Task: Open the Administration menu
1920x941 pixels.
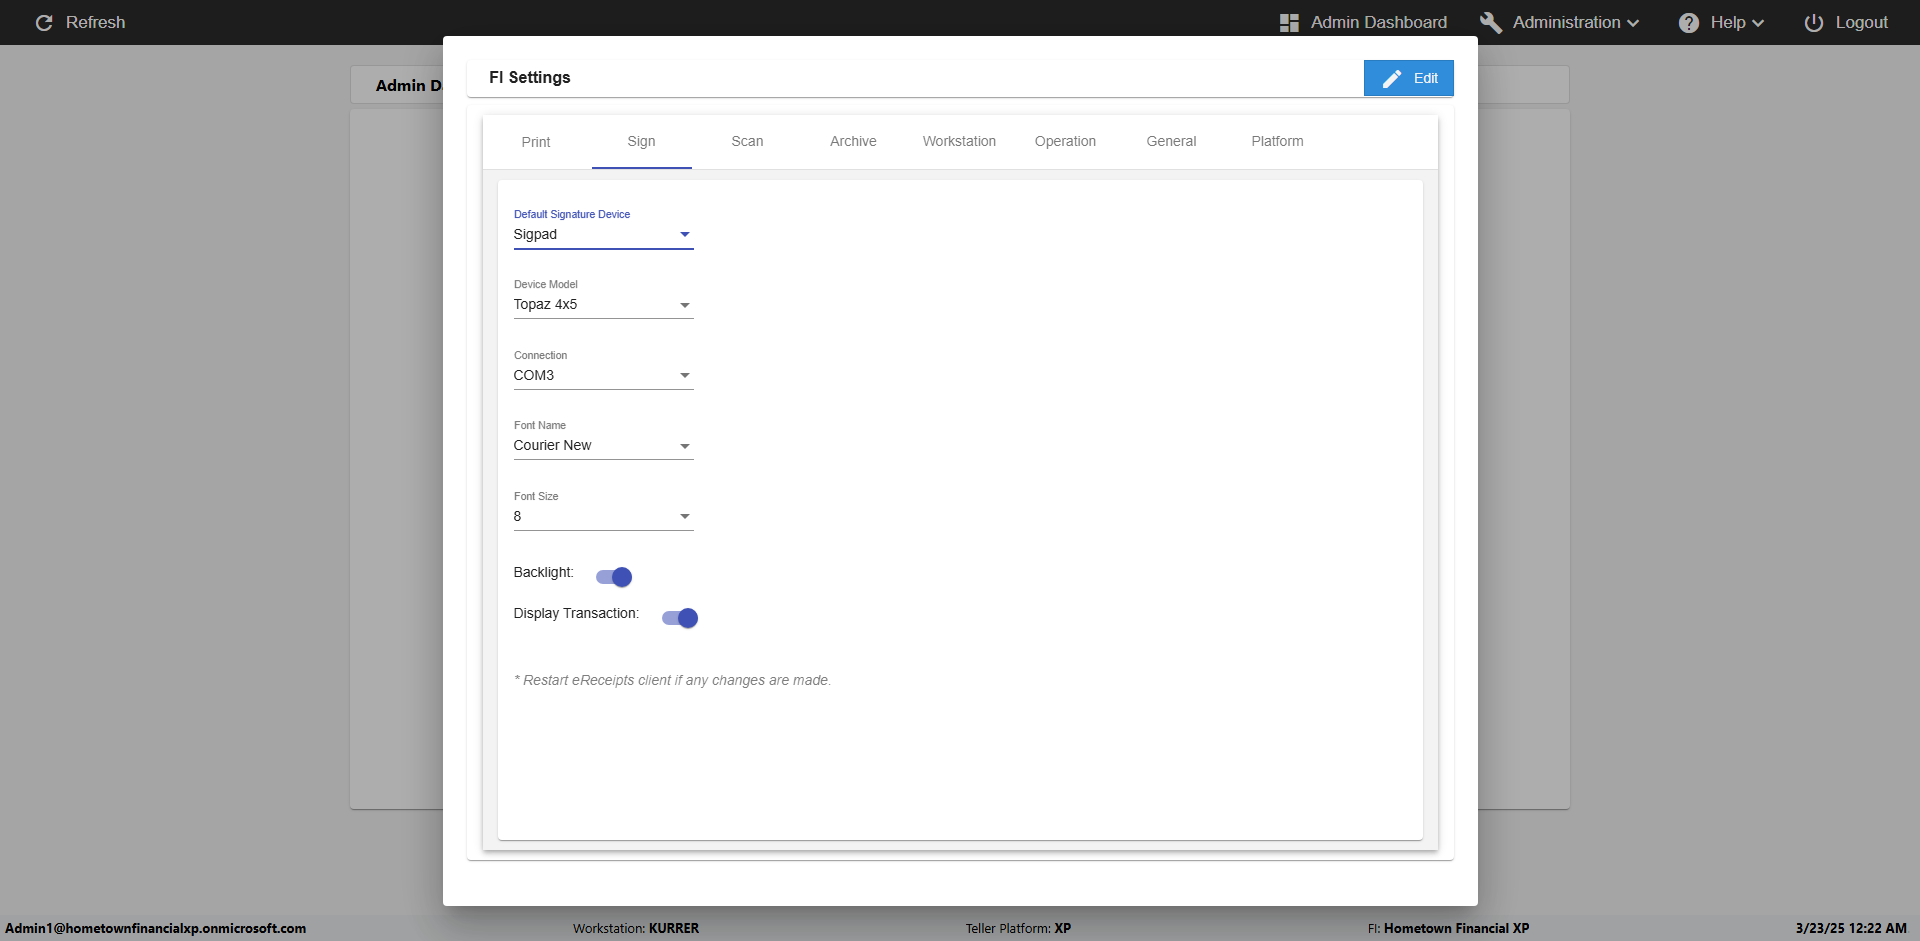Action: point(1560,22)
